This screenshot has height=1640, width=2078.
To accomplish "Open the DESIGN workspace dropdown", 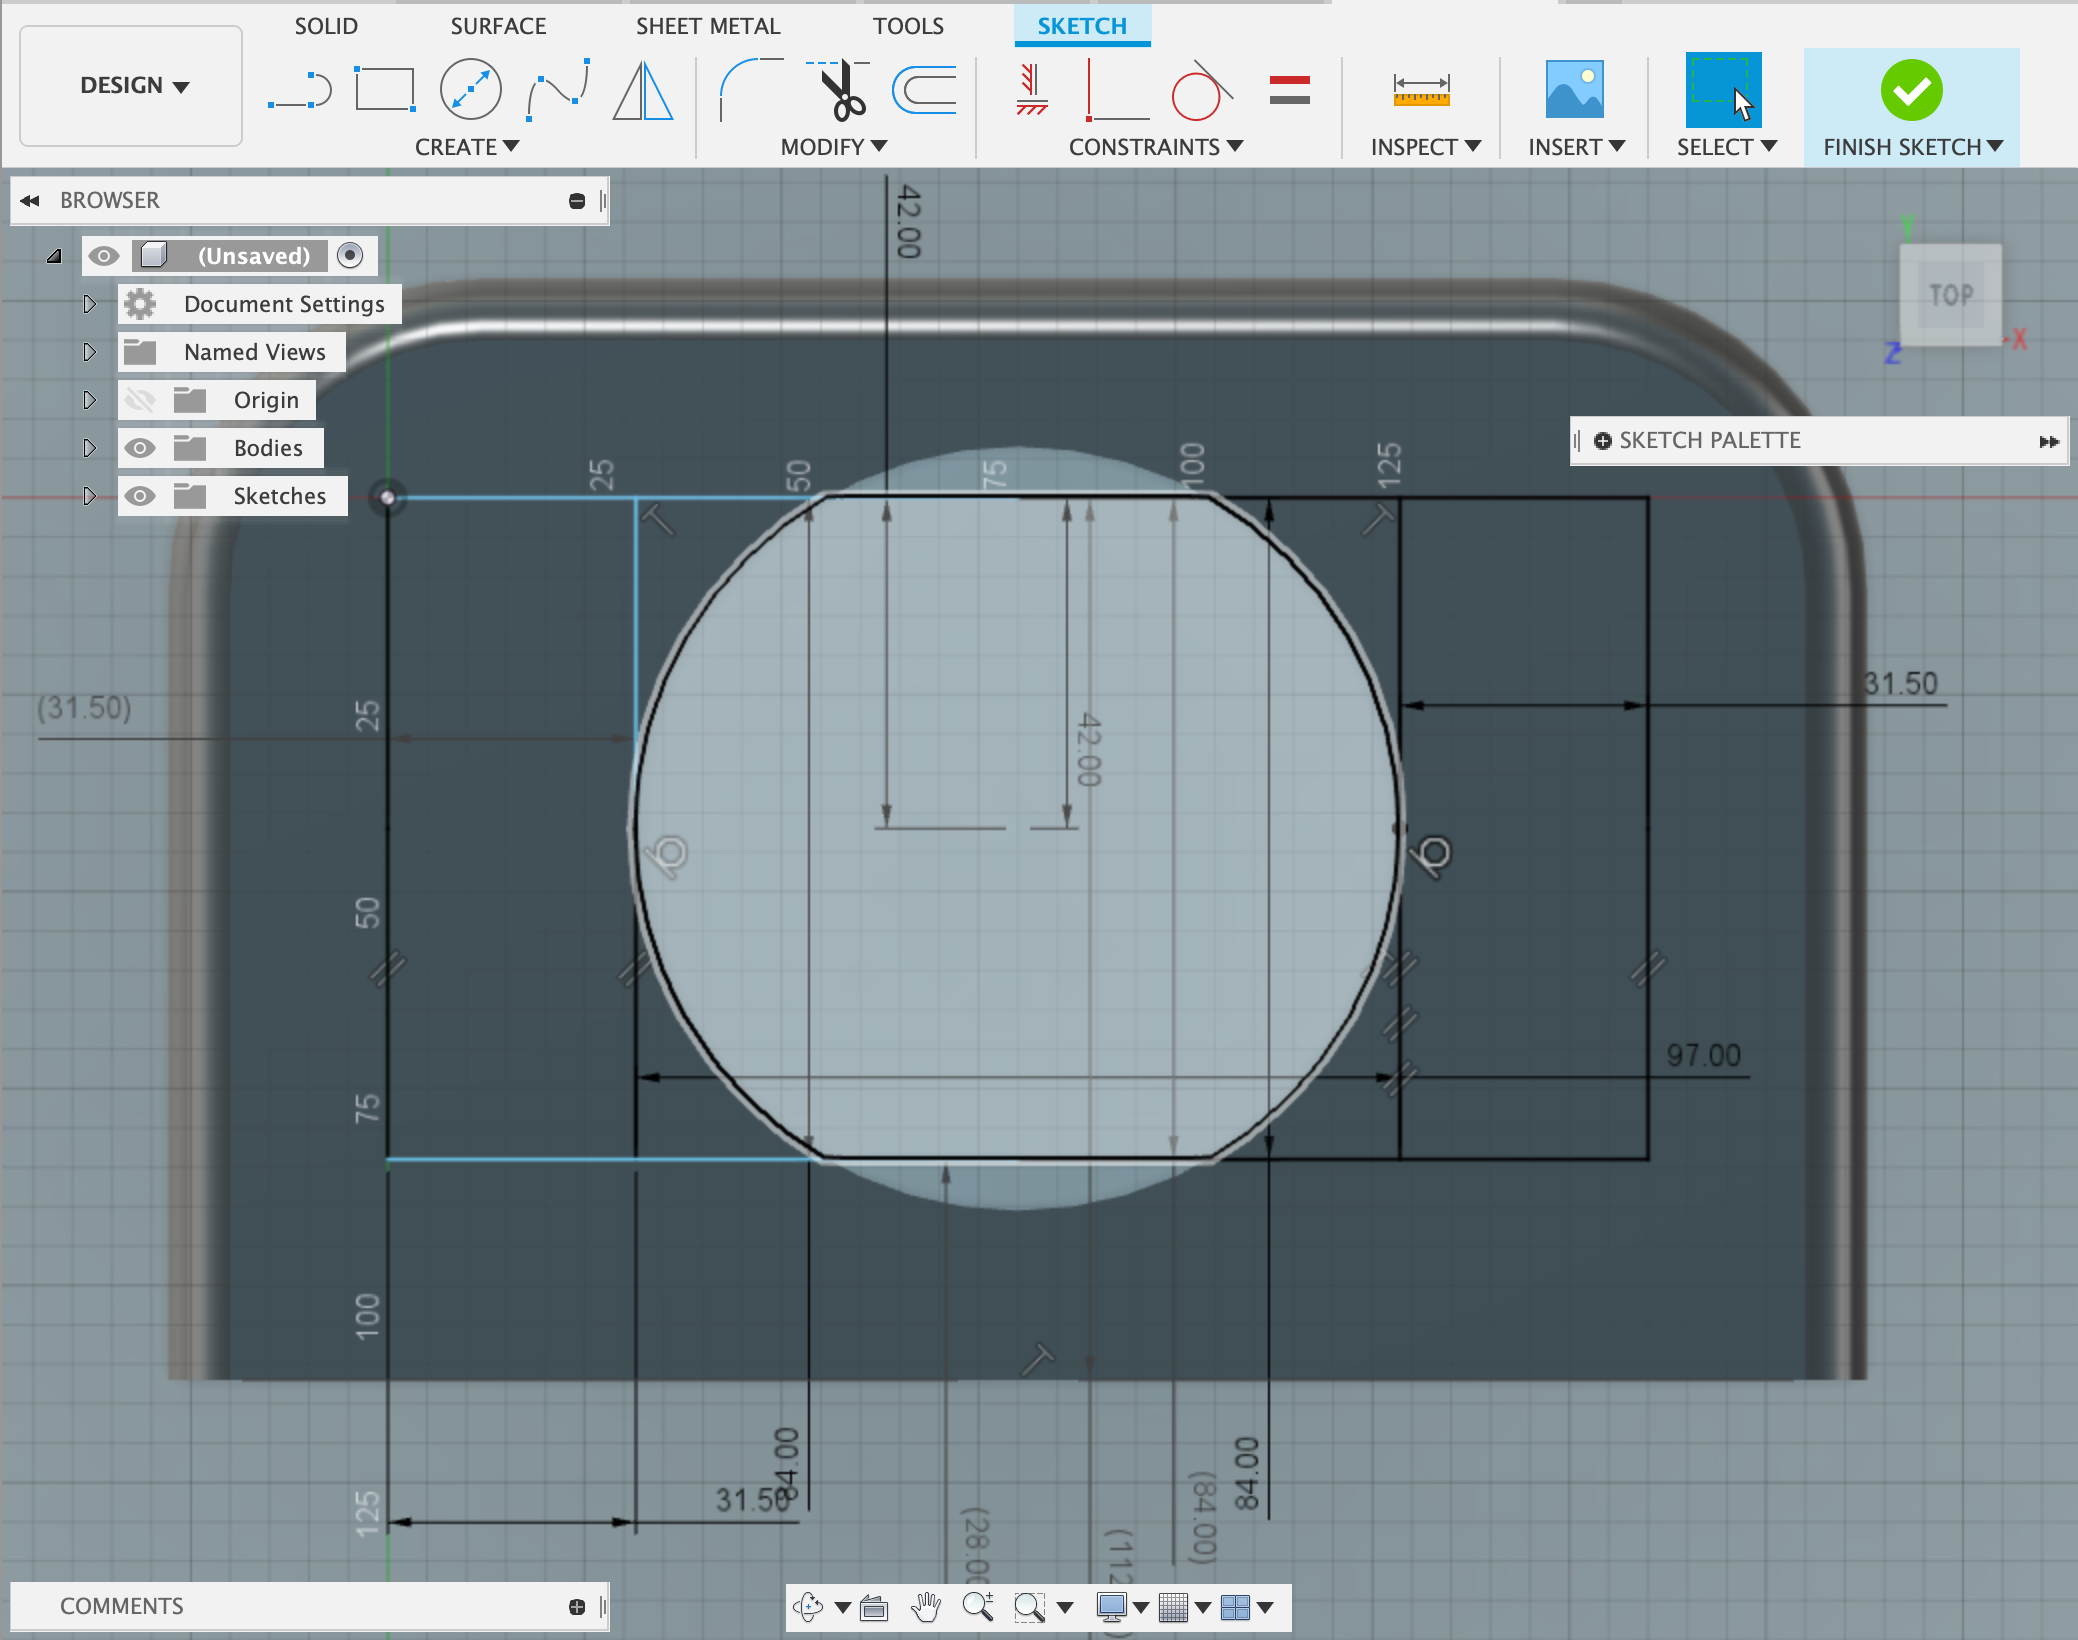I will pos(133,86).
